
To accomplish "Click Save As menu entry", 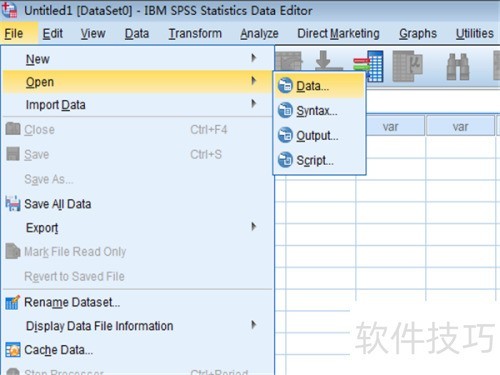I will 137,179.
